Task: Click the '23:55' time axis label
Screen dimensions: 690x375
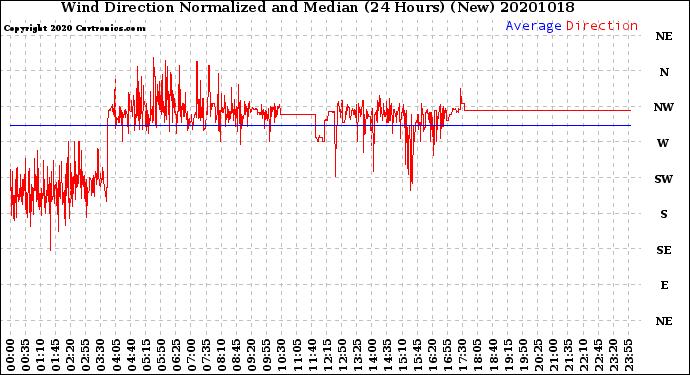Action: [x=629, y=355]
